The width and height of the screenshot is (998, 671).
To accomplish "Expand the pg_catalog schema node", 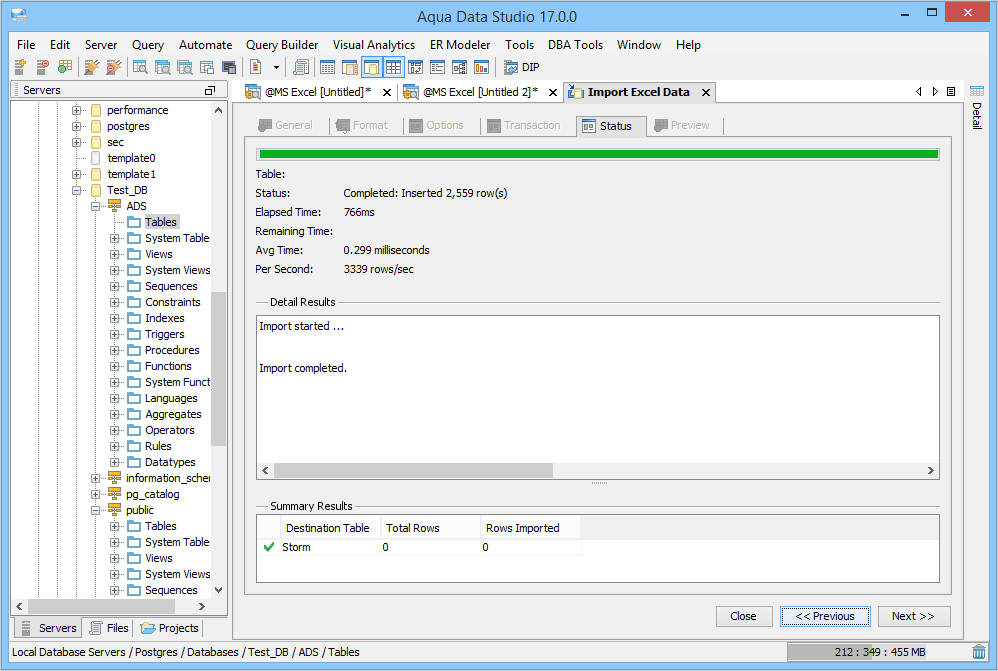I will pyautogui.click(x=95, y=495).
